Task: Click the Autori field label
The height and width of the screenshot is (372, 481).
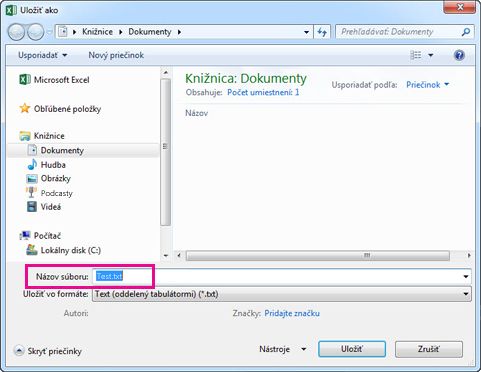Action: (76, 313)
